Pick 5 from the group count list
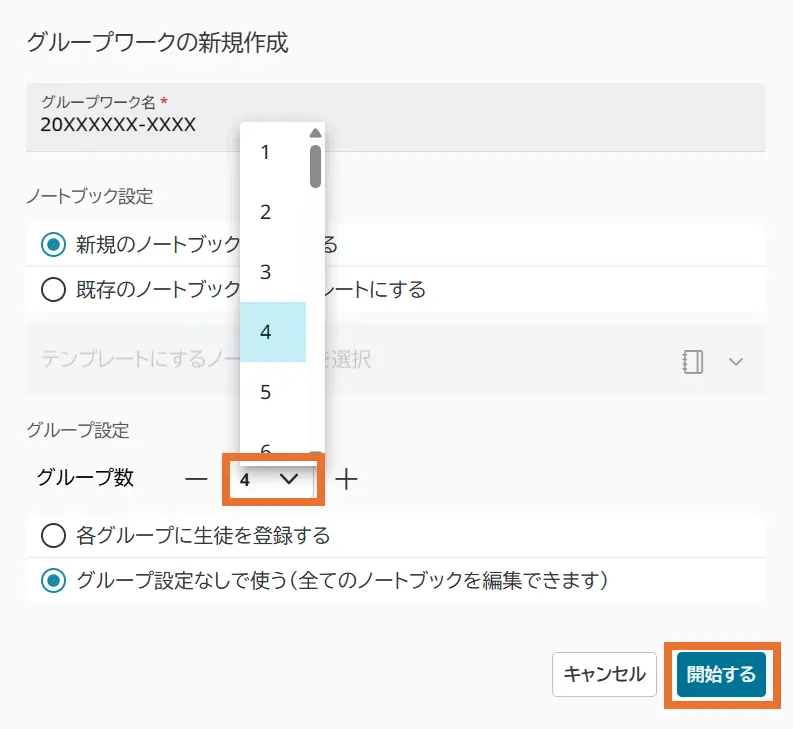The width and height of the screenshot is (793, 729). (273, 392)
